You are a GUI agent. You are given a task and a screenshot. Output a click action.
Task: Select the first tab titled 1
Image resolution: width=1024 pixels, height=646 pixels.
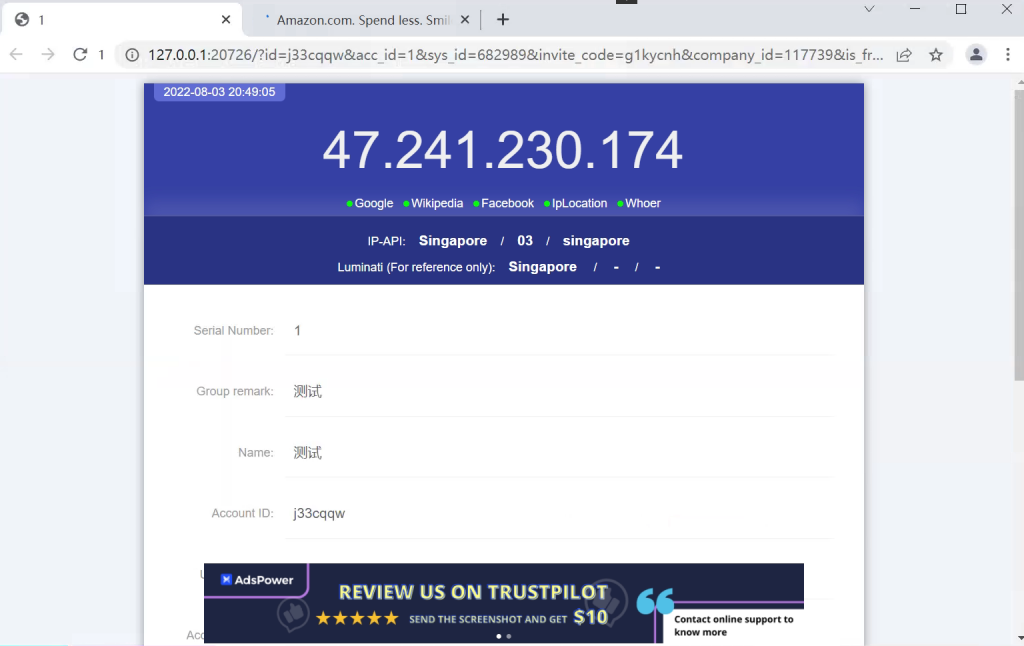coord(110,20)
